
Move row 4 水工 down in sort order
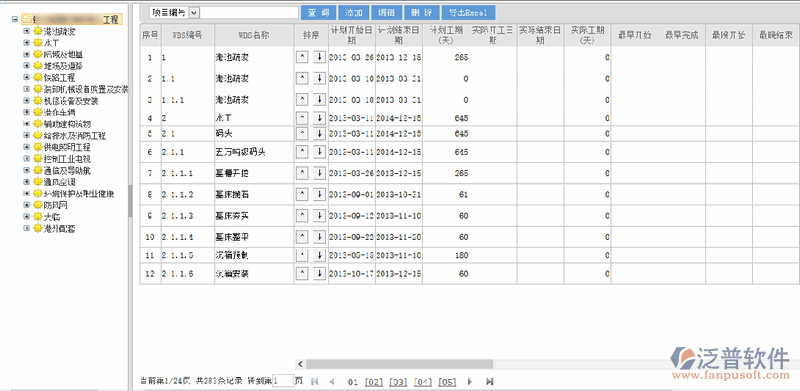click(319, 118)
